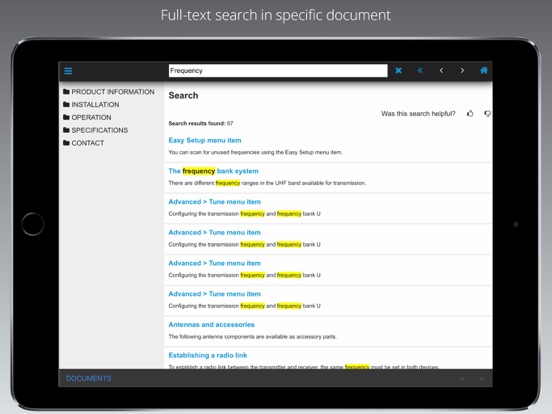This screenshot has width=552, height=414.
Task: Clear the search with the X icon
Action: (399, 70)
